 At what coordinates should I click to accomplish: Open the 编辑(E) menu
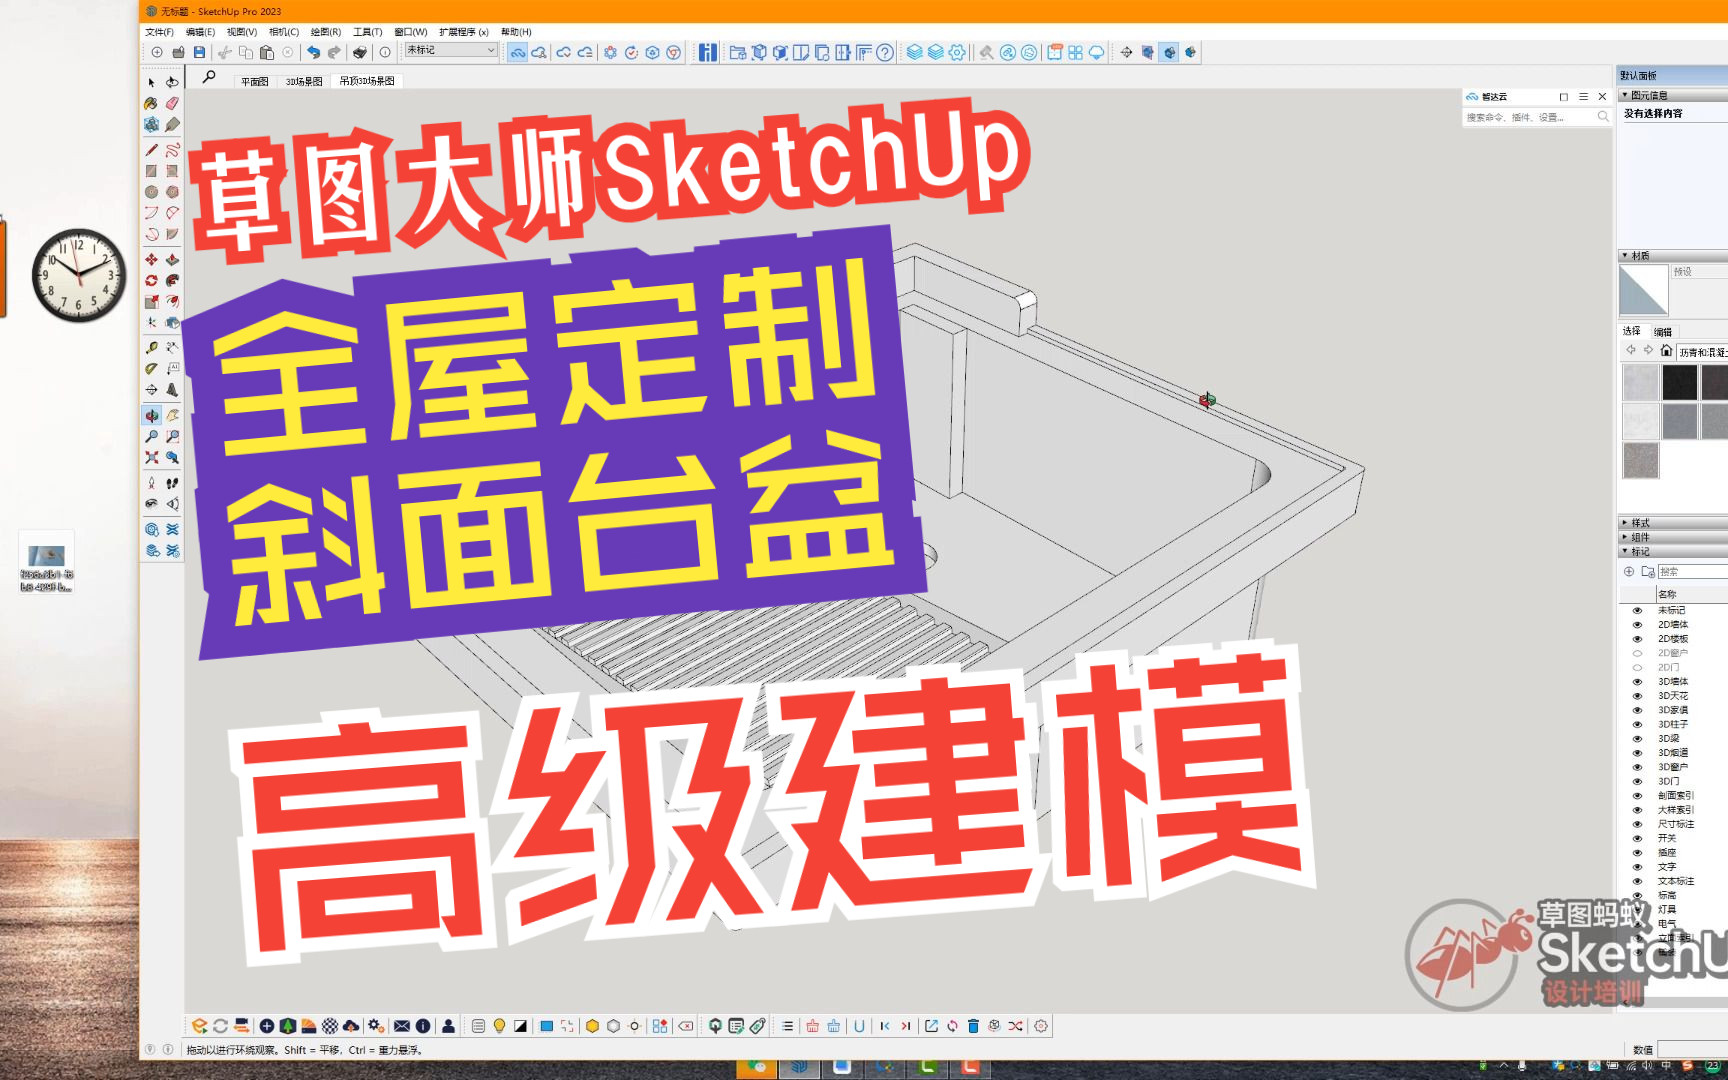click(200, 32)
